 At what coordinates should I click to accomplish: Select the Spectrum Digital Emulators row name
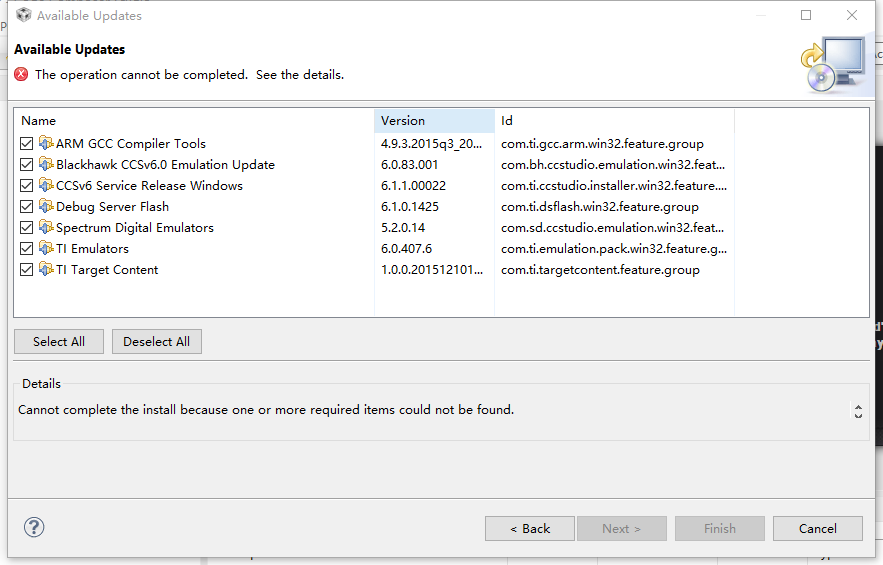[x=135, y=228]
